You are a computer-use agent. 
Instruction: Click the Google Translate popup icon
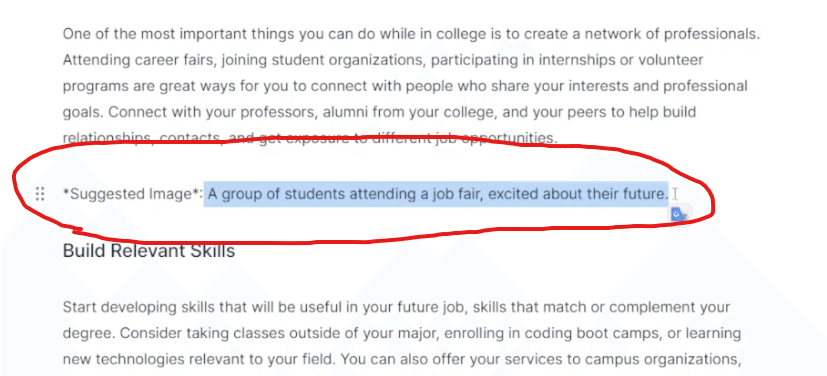(680, 214)
